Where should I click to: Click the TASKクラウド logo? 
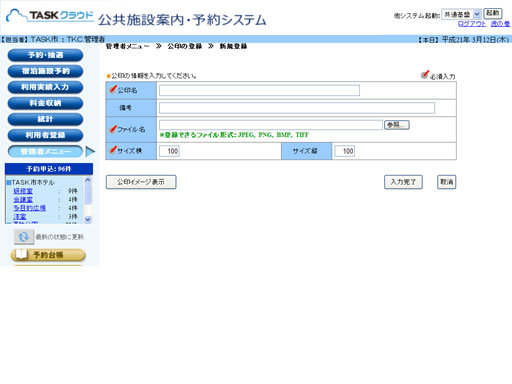[50, 15]
